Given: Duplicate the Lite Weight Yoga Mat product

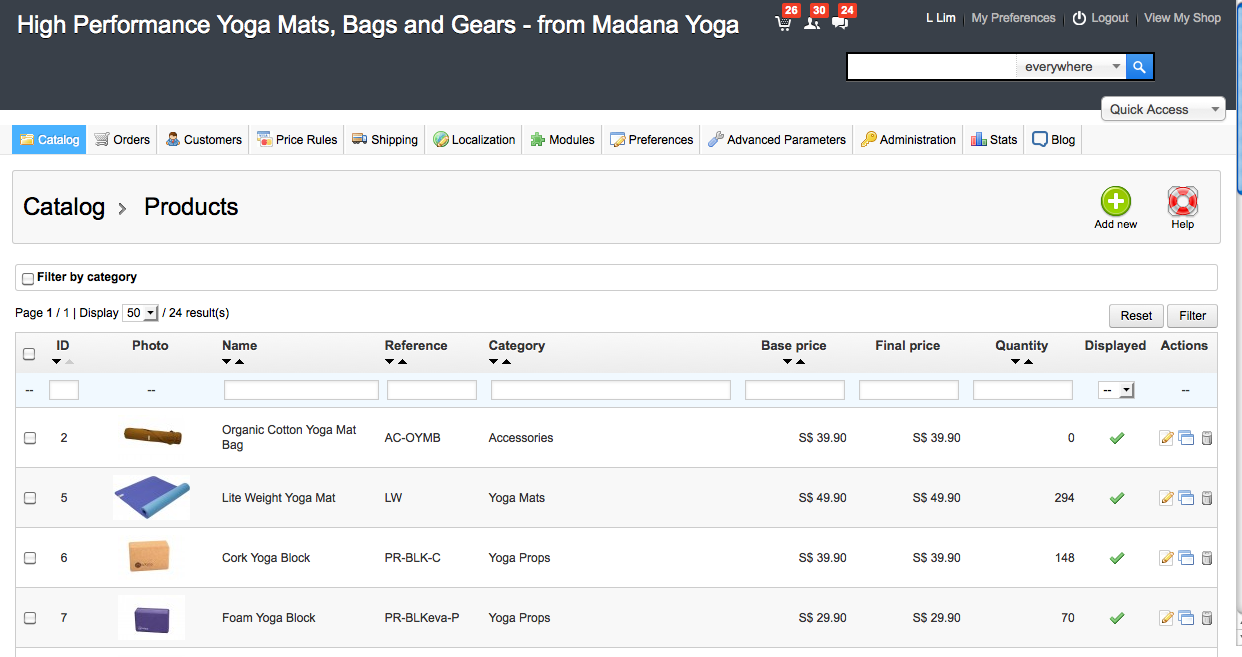Looking at the screenshot, I should [1186, 498].
